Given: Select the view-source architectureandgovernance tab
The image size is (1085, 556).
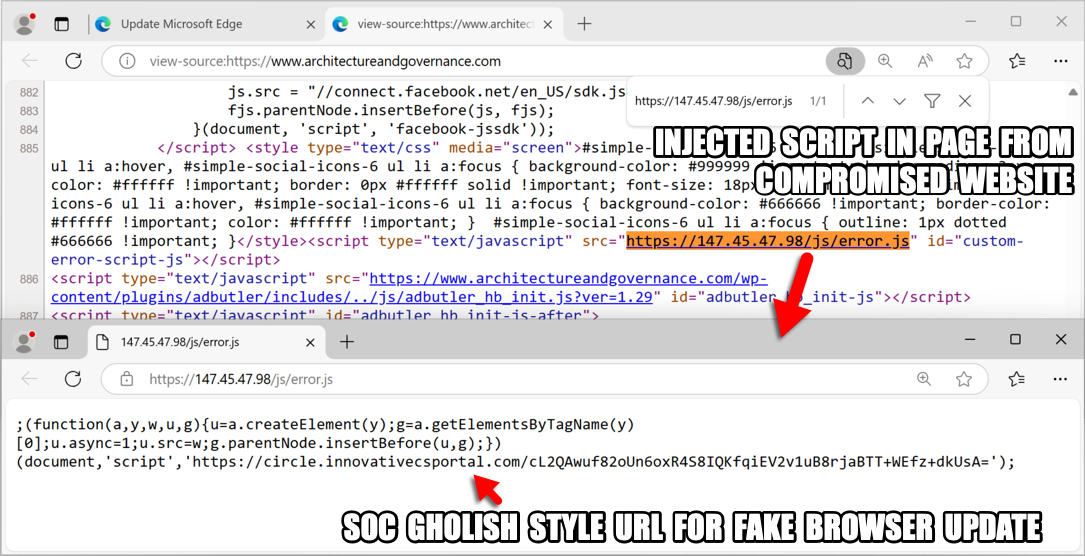Looking at the screenshot, I should coord(446,24).
